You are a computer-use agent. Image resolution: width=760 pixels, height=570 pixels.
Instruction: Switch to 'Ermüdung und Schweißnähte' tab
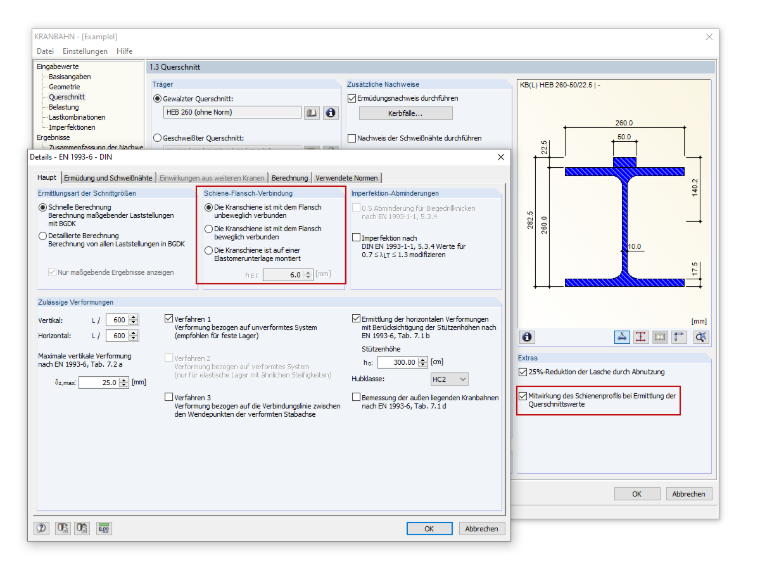pos(108,178)
